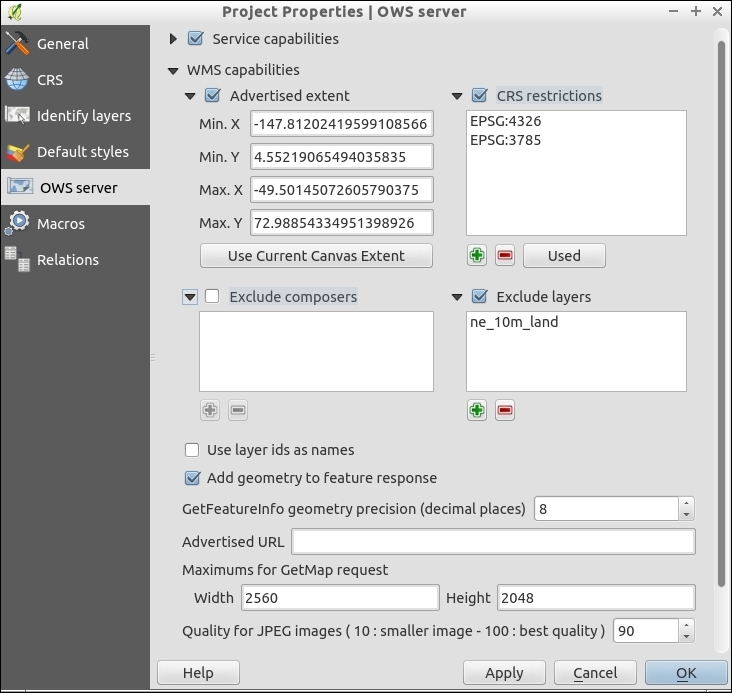Collapse the WMS capabilities section
The image size is (732, 693).
(173, 71)
